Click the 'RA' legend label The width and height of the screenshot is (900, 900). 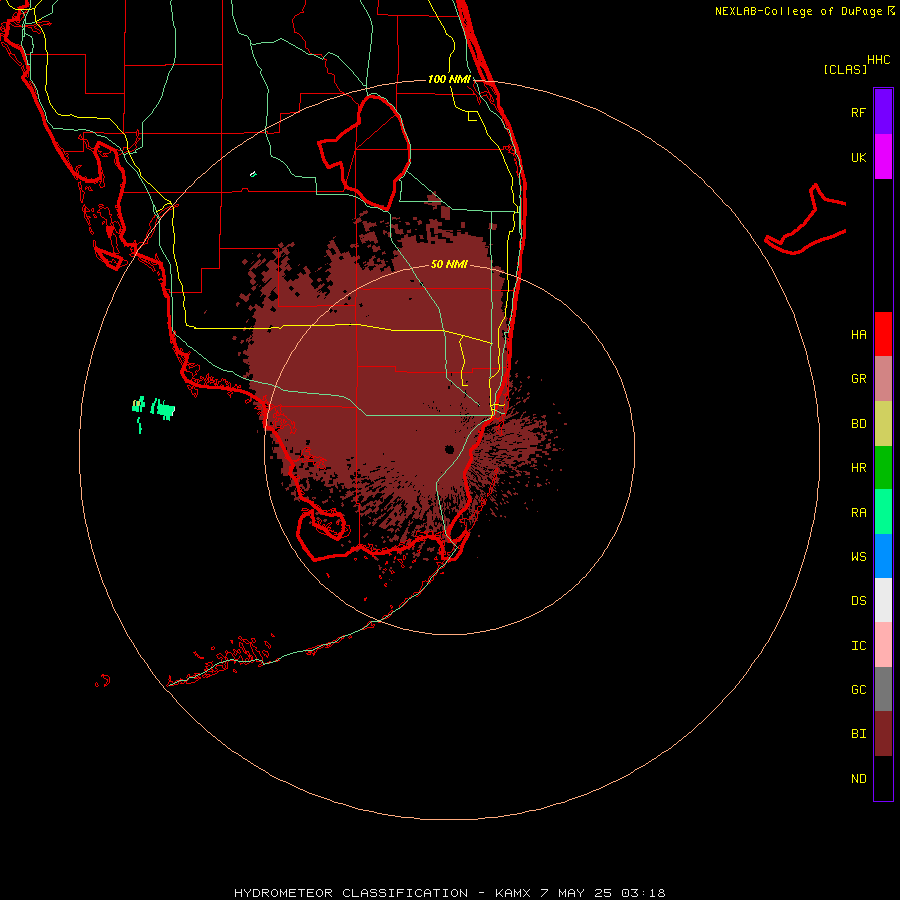(858, 512)
